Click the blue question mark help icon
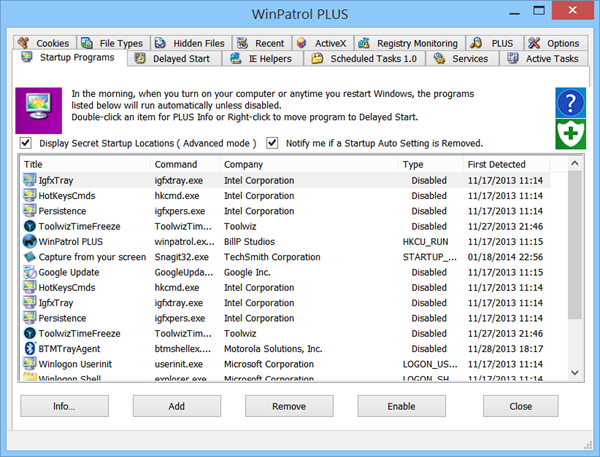600x457 pixels. click(570, 103)
